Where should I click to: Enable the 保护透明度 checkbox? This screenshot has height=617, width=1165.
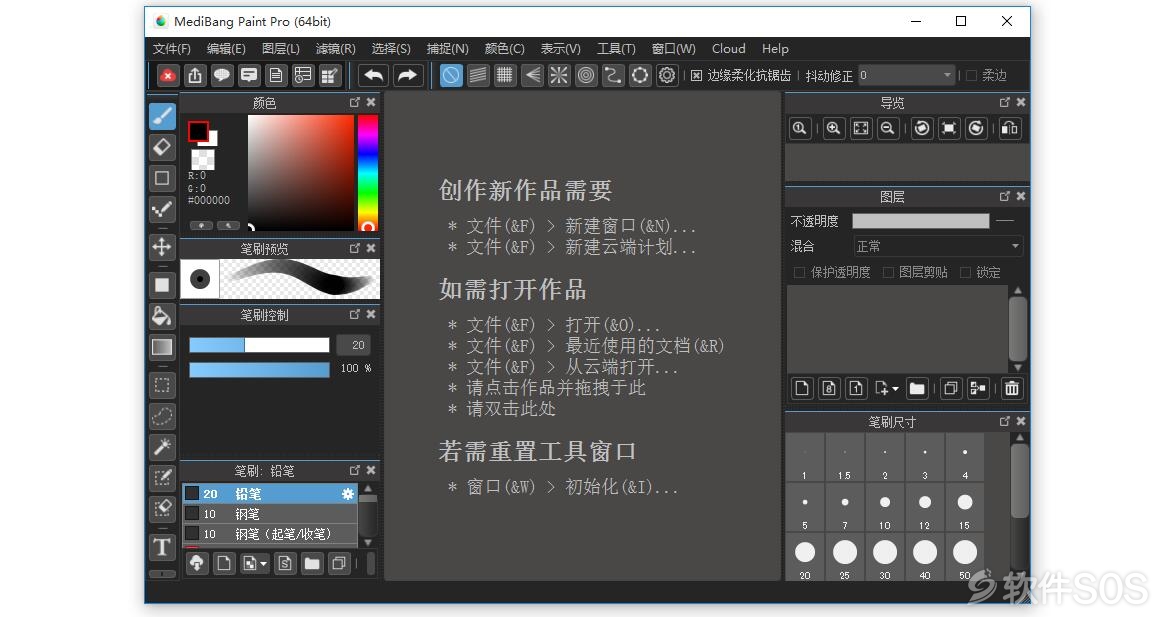click(799, 273)
